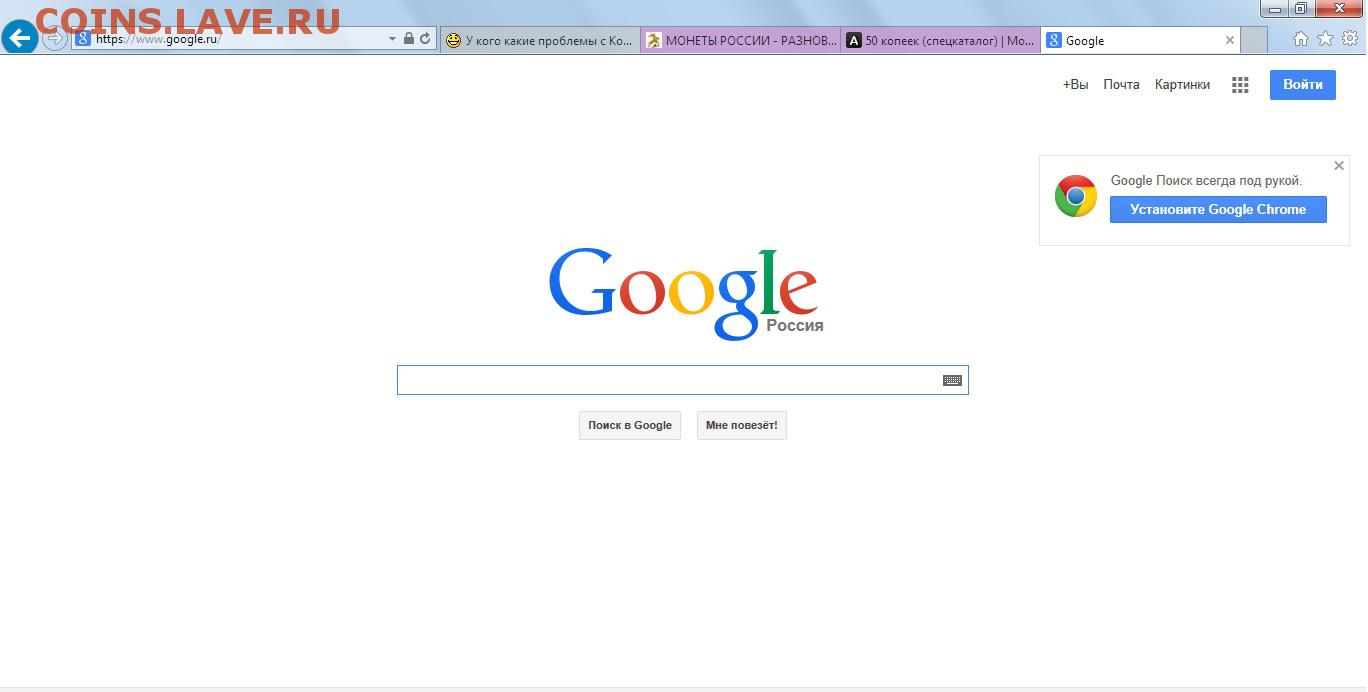Close the Google tab

click(1230, 40)
